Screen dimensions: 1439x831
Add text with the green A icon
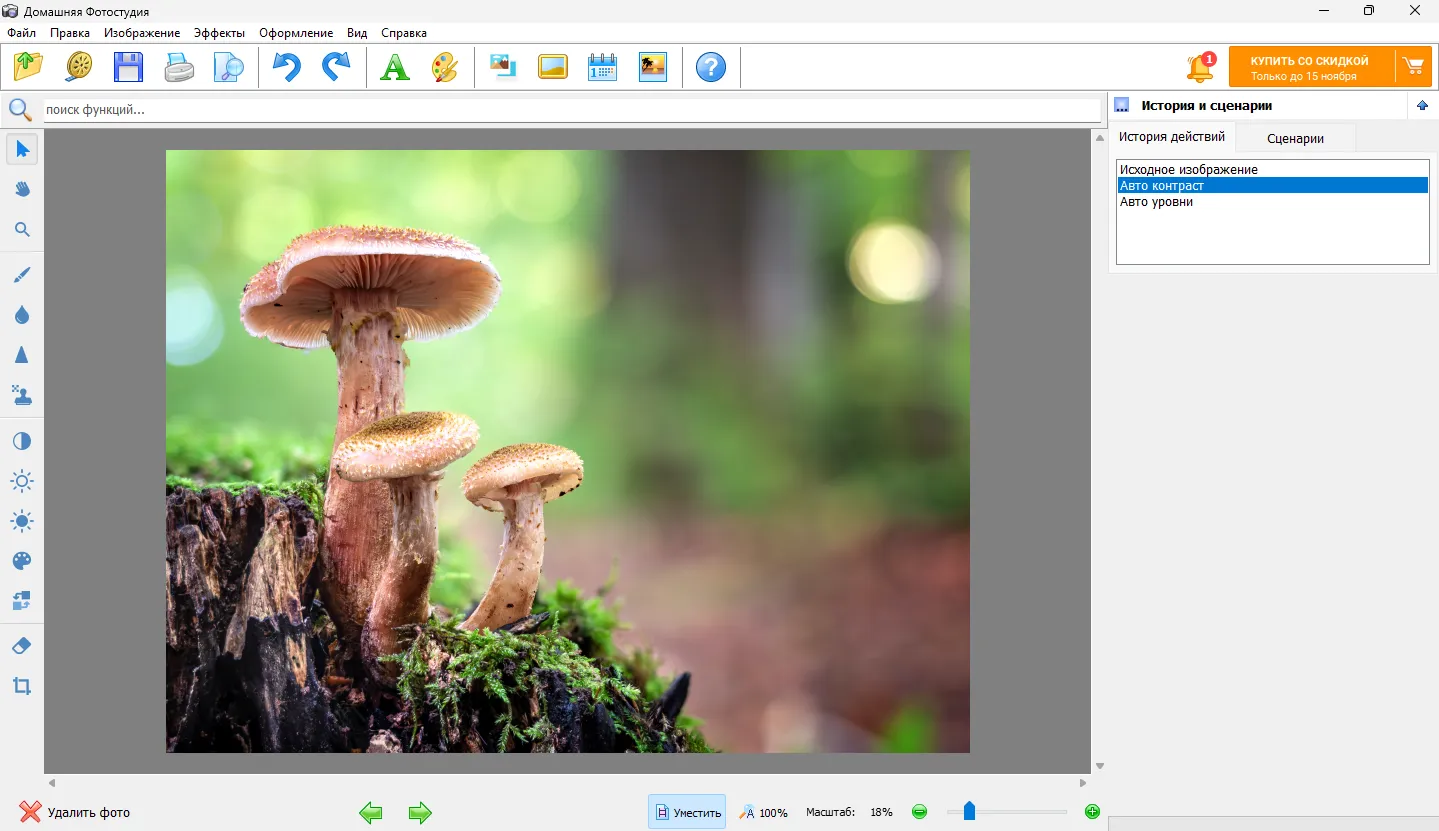[x=395, y=67]
